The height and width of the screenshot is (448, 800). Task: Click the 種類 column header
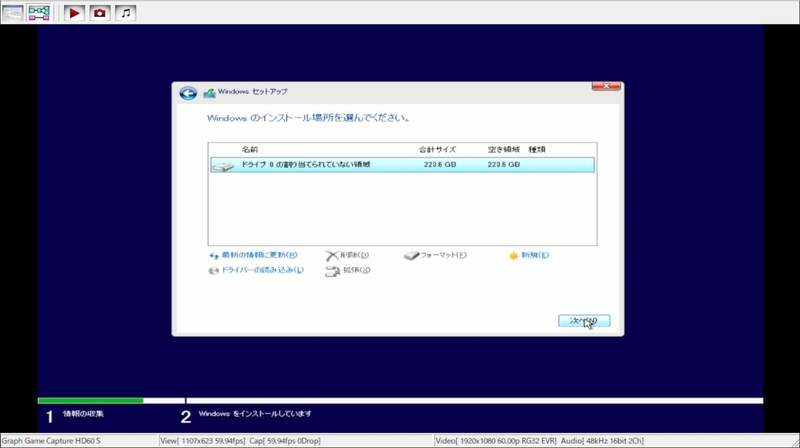pos(537,150)
